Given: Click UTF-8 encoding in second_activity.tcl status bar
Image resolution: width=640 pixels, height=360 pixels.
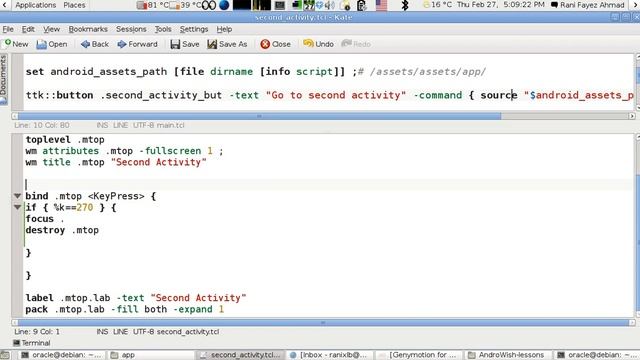Looking at the screenshot, I should pos(144,332).
